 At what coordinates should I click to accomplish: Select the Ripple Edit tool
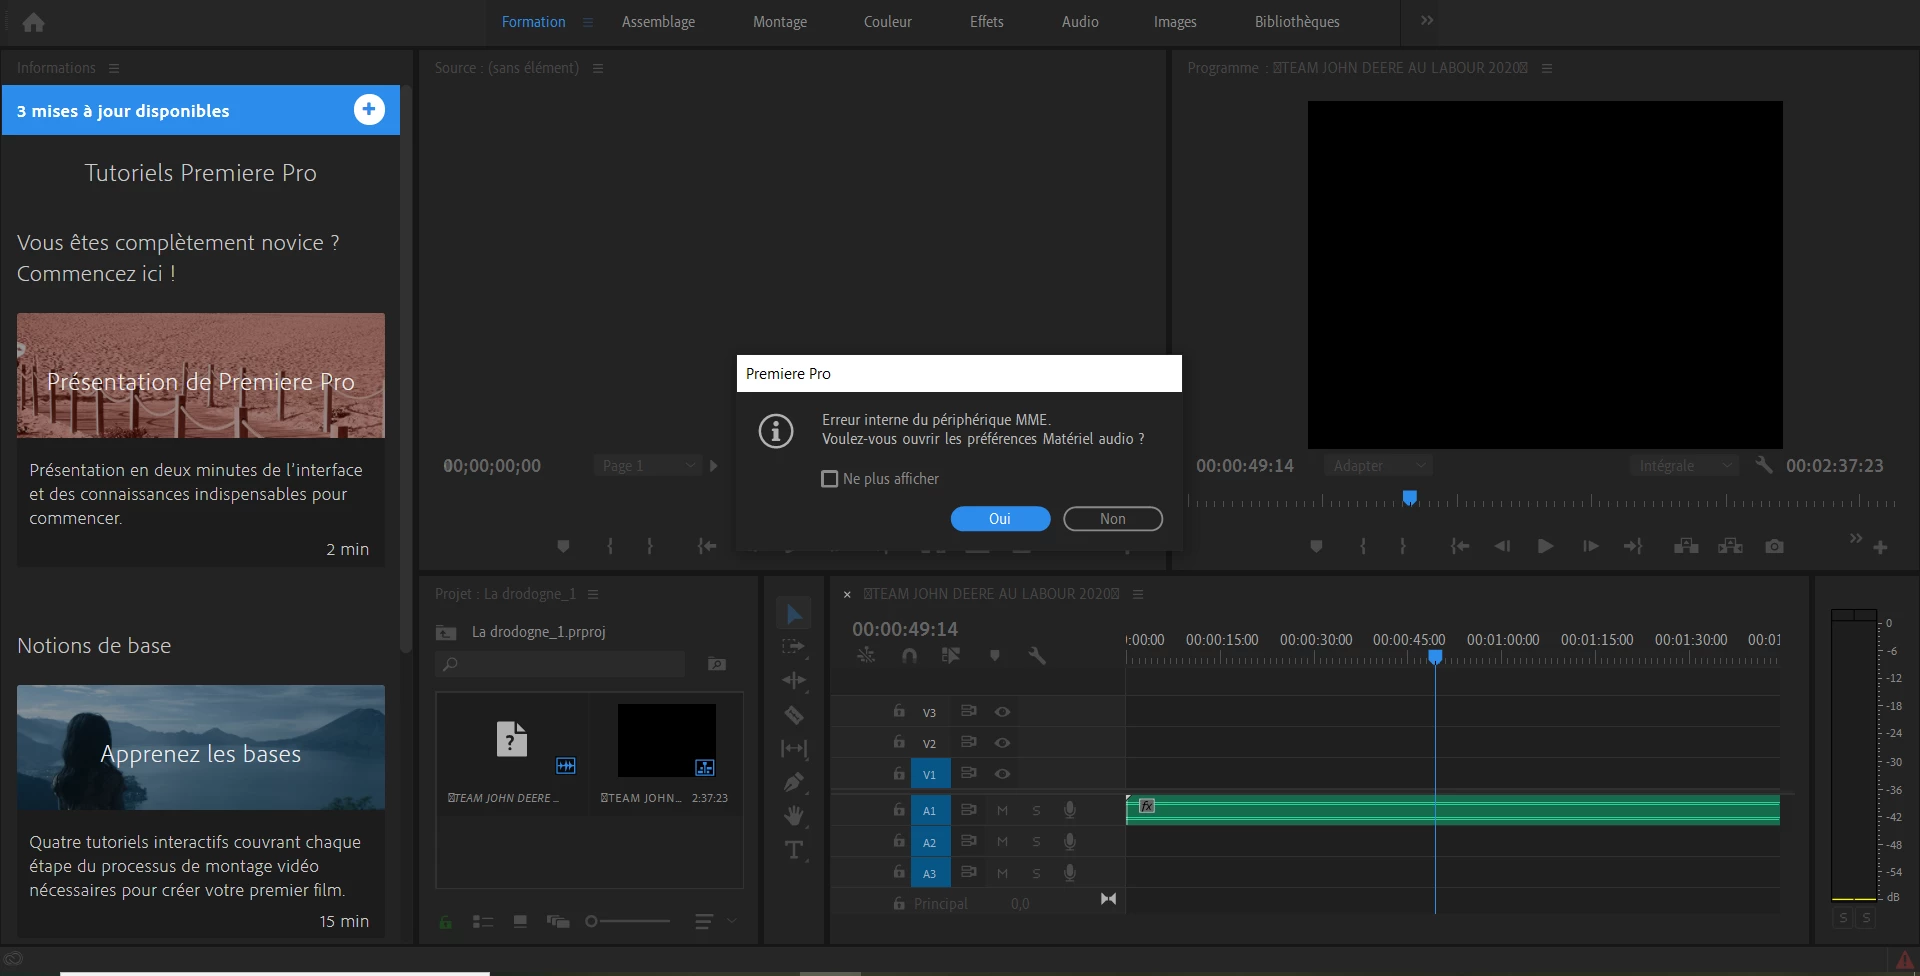(x=794, y=681)
